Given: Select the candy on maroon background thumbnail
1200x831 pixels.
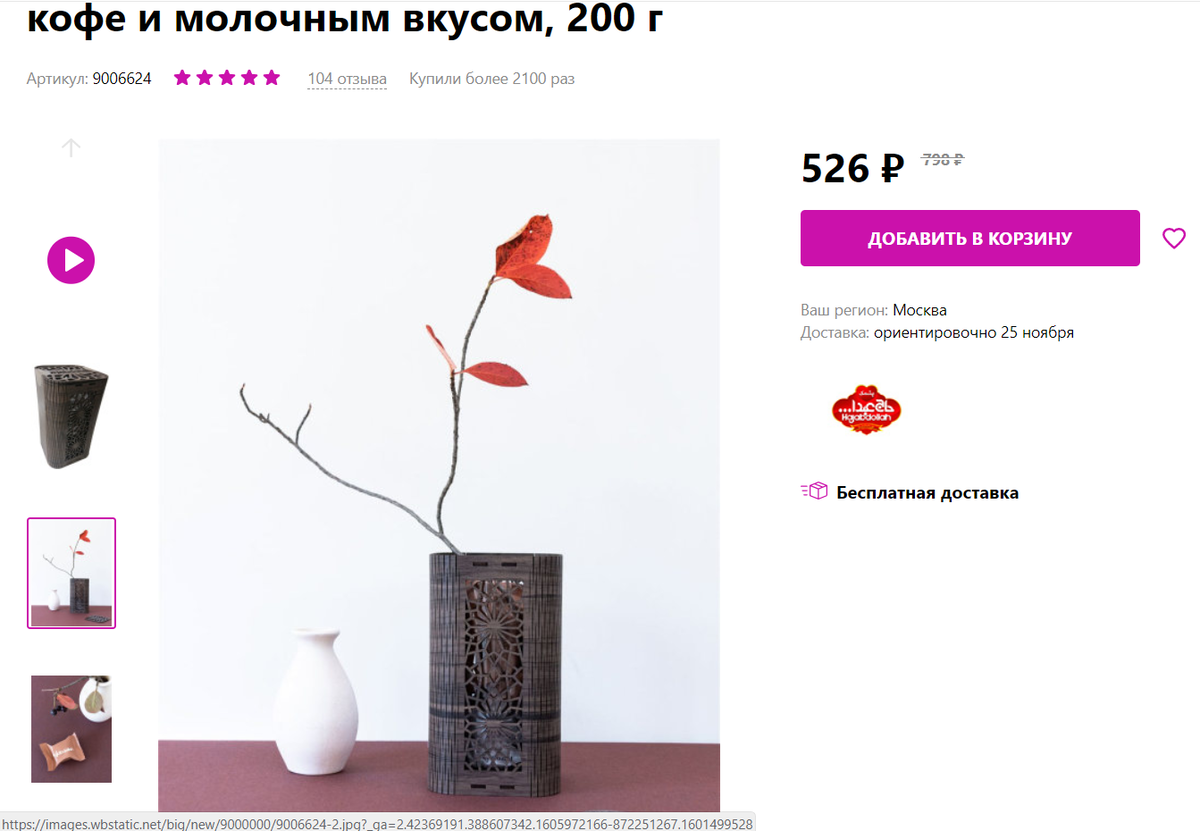Looking at the screenshot, I should coord(71,728).
